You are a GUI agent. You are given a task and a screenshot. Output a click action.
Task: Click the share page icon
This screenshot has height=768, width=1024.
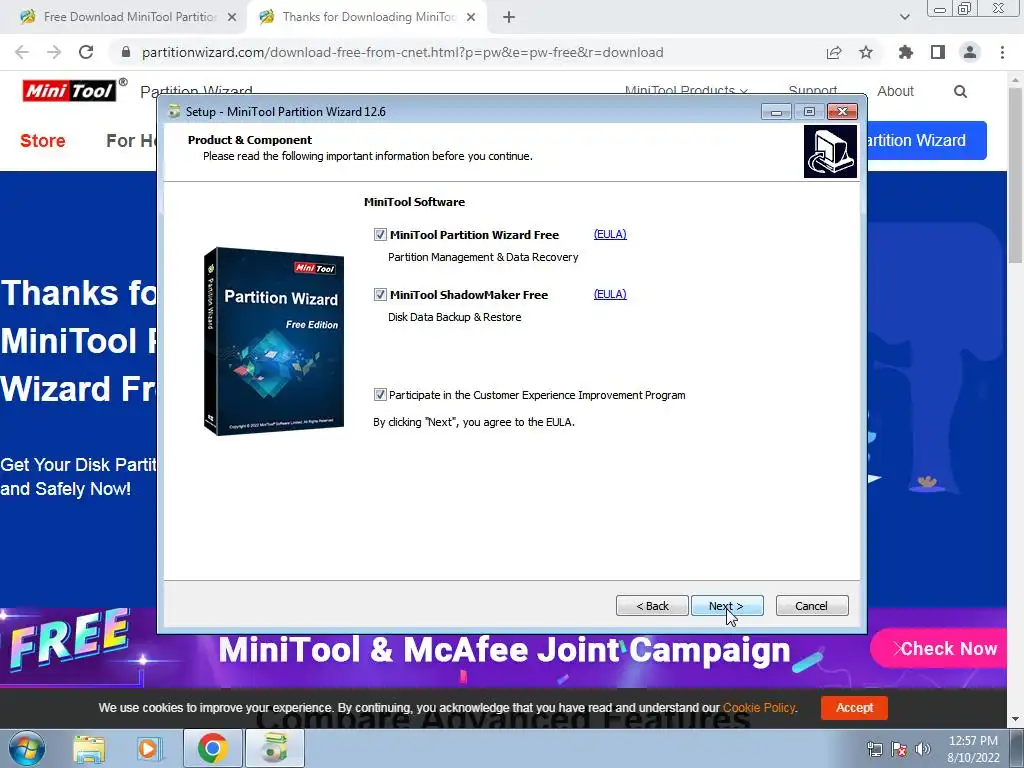click(x=834, y=52)
